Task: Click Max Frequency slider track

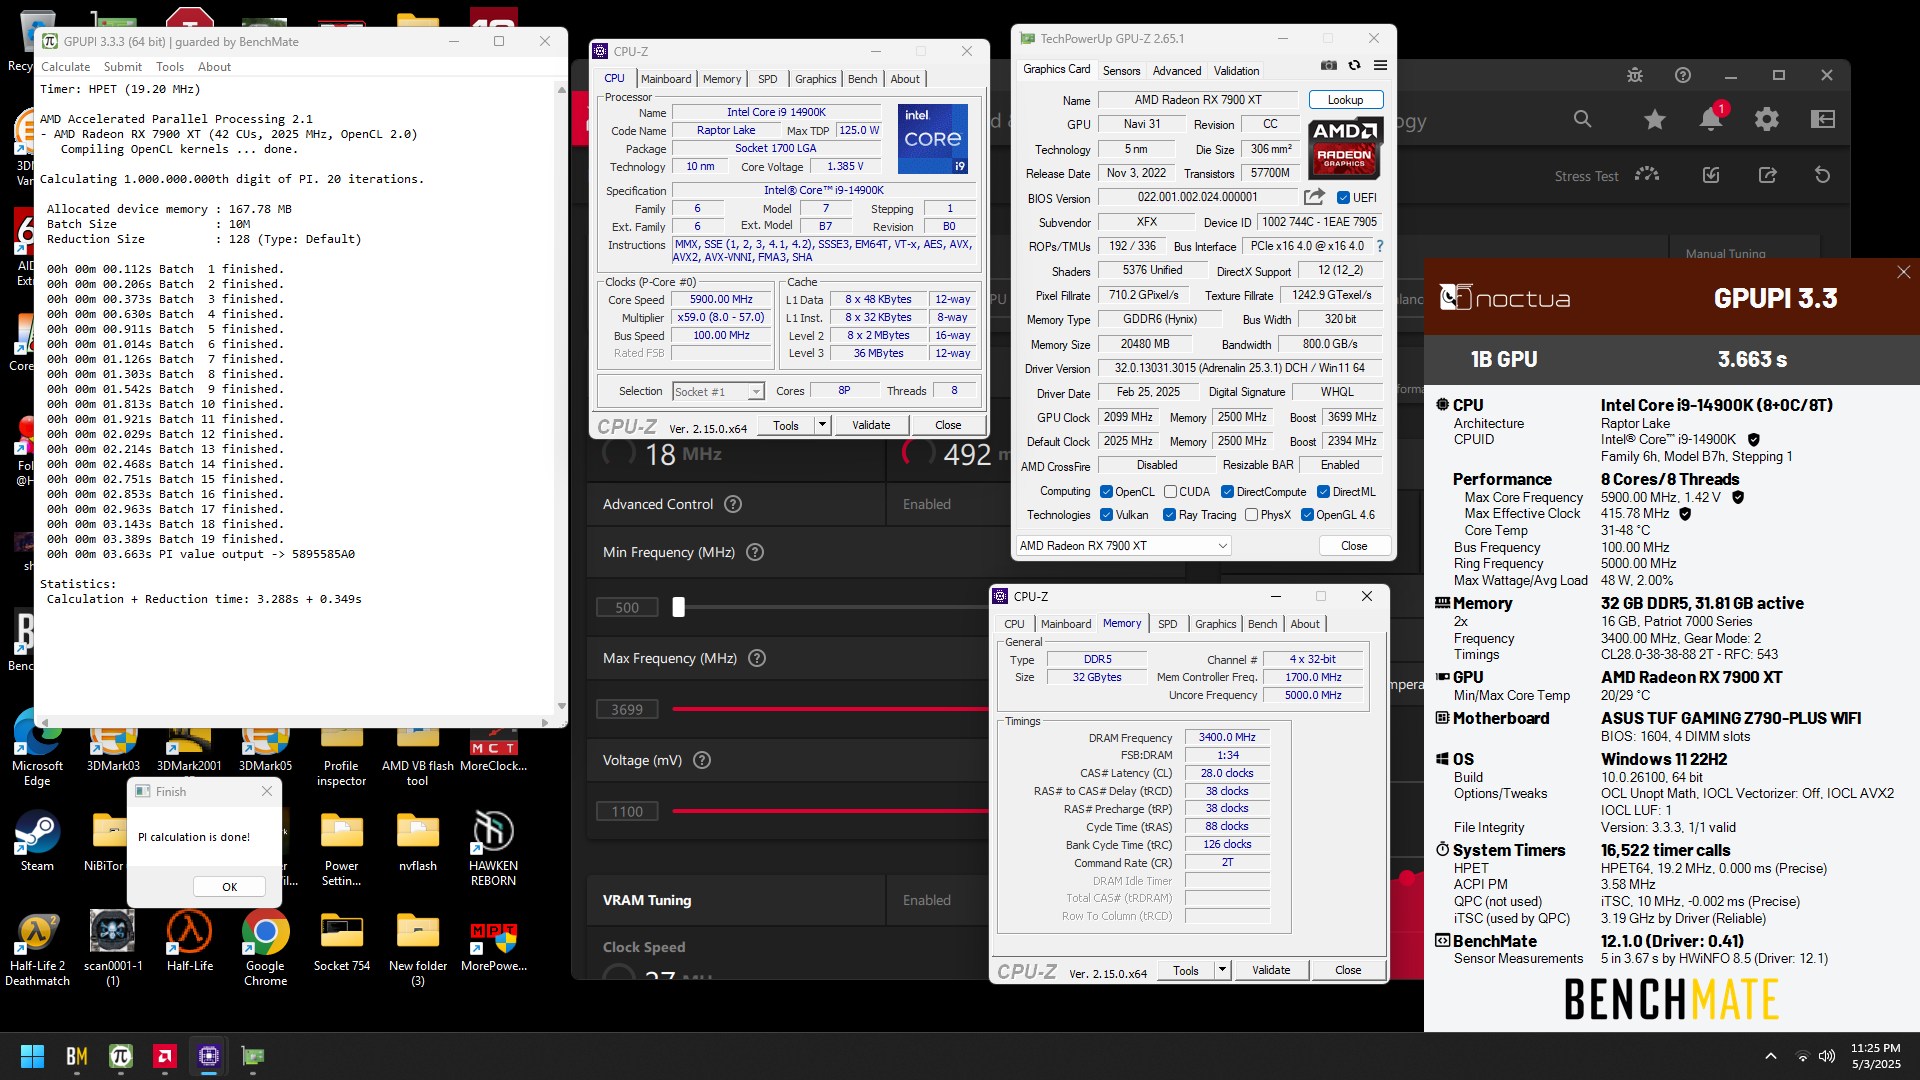Action: coord(830,709)
